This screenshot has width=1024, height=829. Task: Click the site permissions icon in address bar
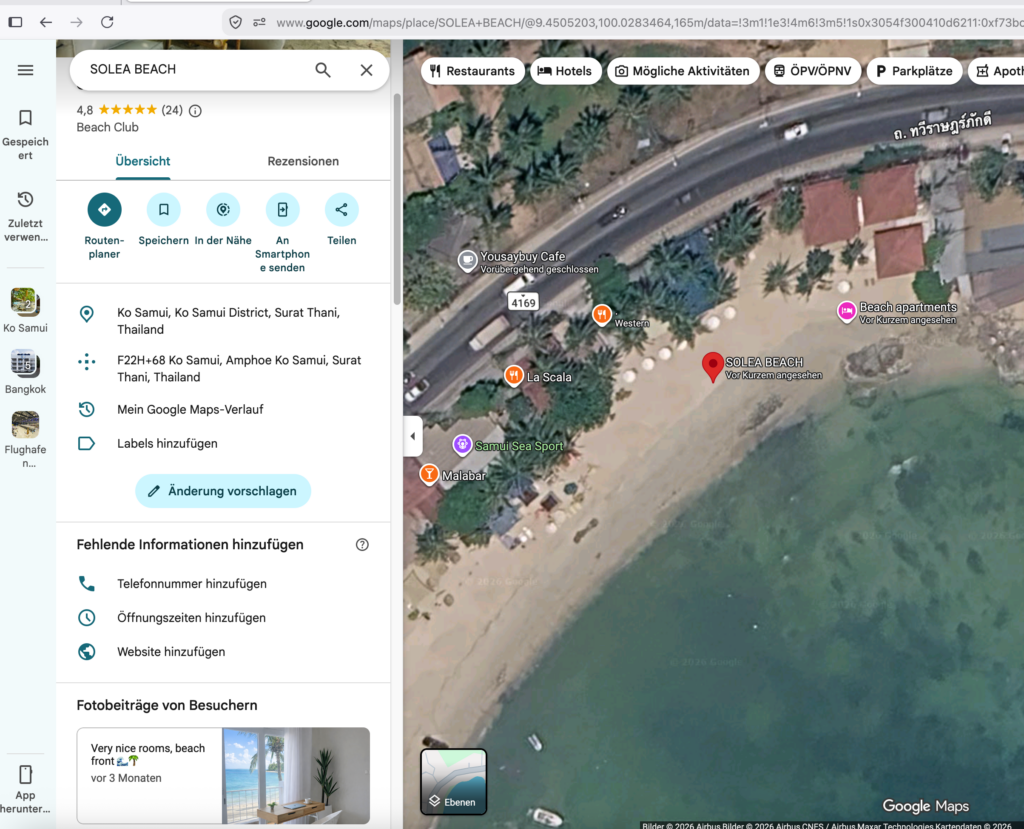tap(259, 22)
